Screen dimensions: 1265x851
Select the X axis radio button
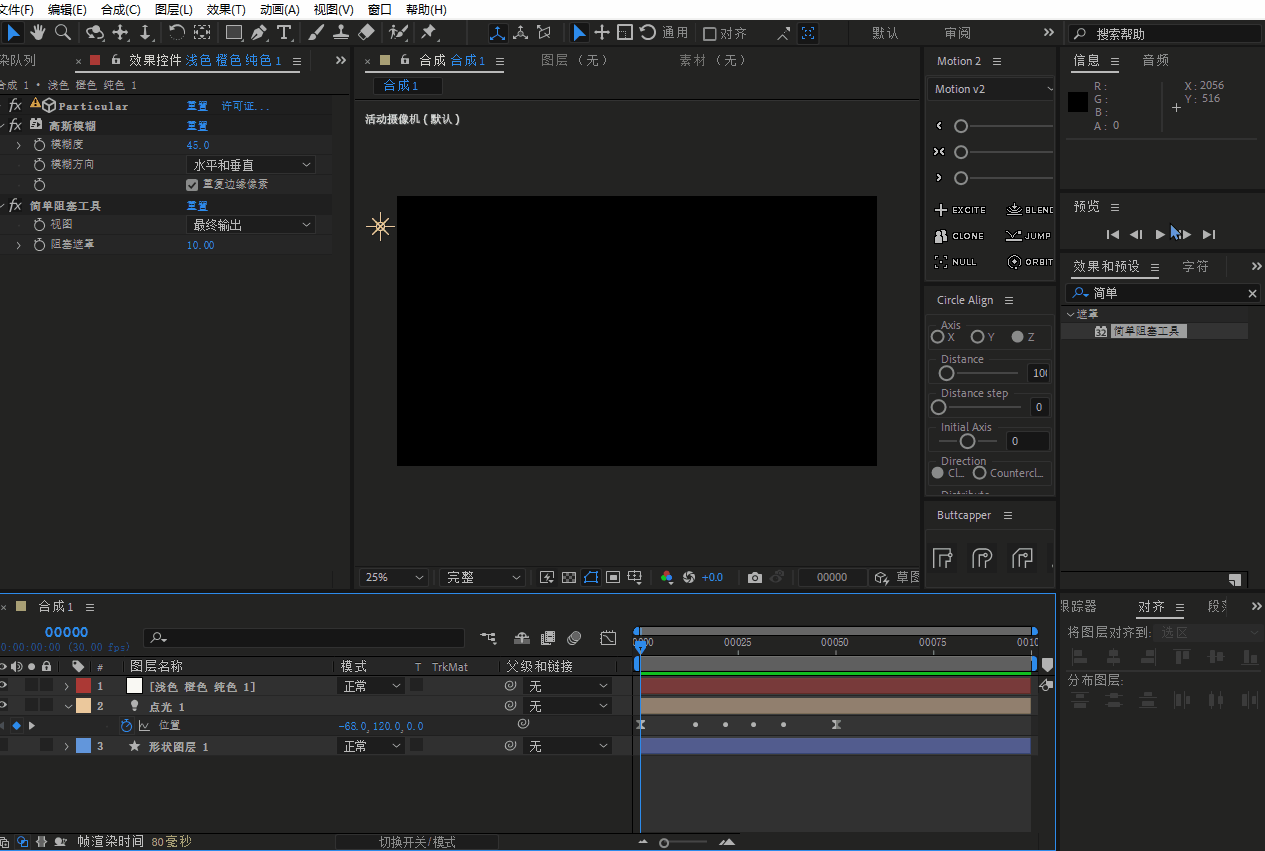pyautogui.click(x=938, y=337)
